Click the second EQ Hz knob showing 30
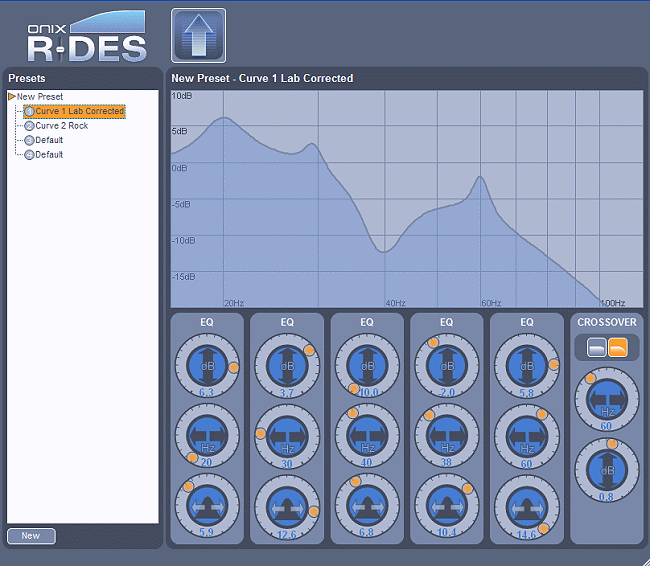The width and height of the screenshot is (650, 566). pos(287,436)
